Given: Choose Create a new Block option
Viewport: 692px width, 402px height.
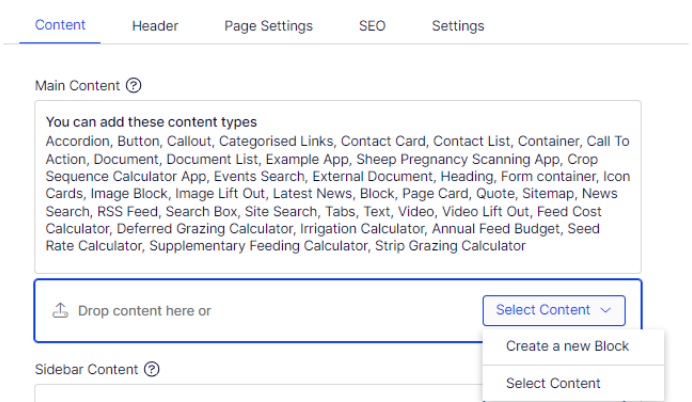Looking at the screenshot, I should click(x=568, y=346).
